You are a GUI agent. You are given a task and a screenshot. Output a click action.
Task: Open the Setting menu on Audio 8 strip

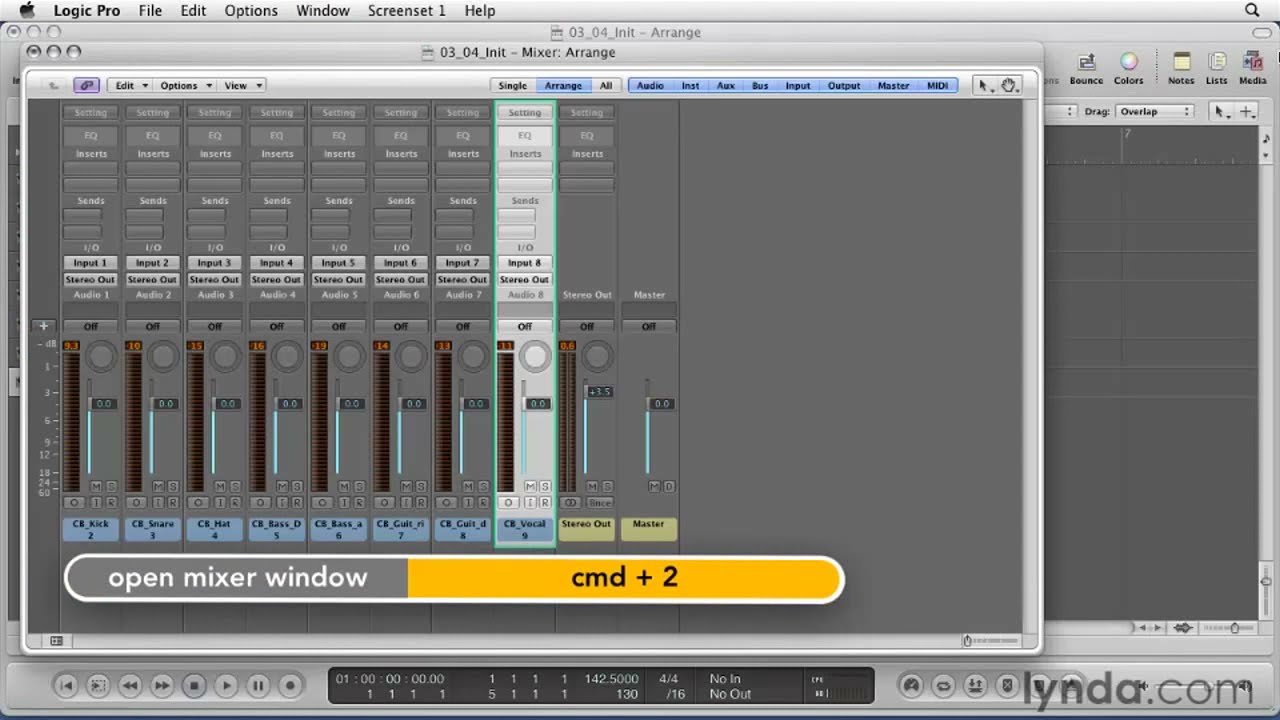[x=525, y=113]
